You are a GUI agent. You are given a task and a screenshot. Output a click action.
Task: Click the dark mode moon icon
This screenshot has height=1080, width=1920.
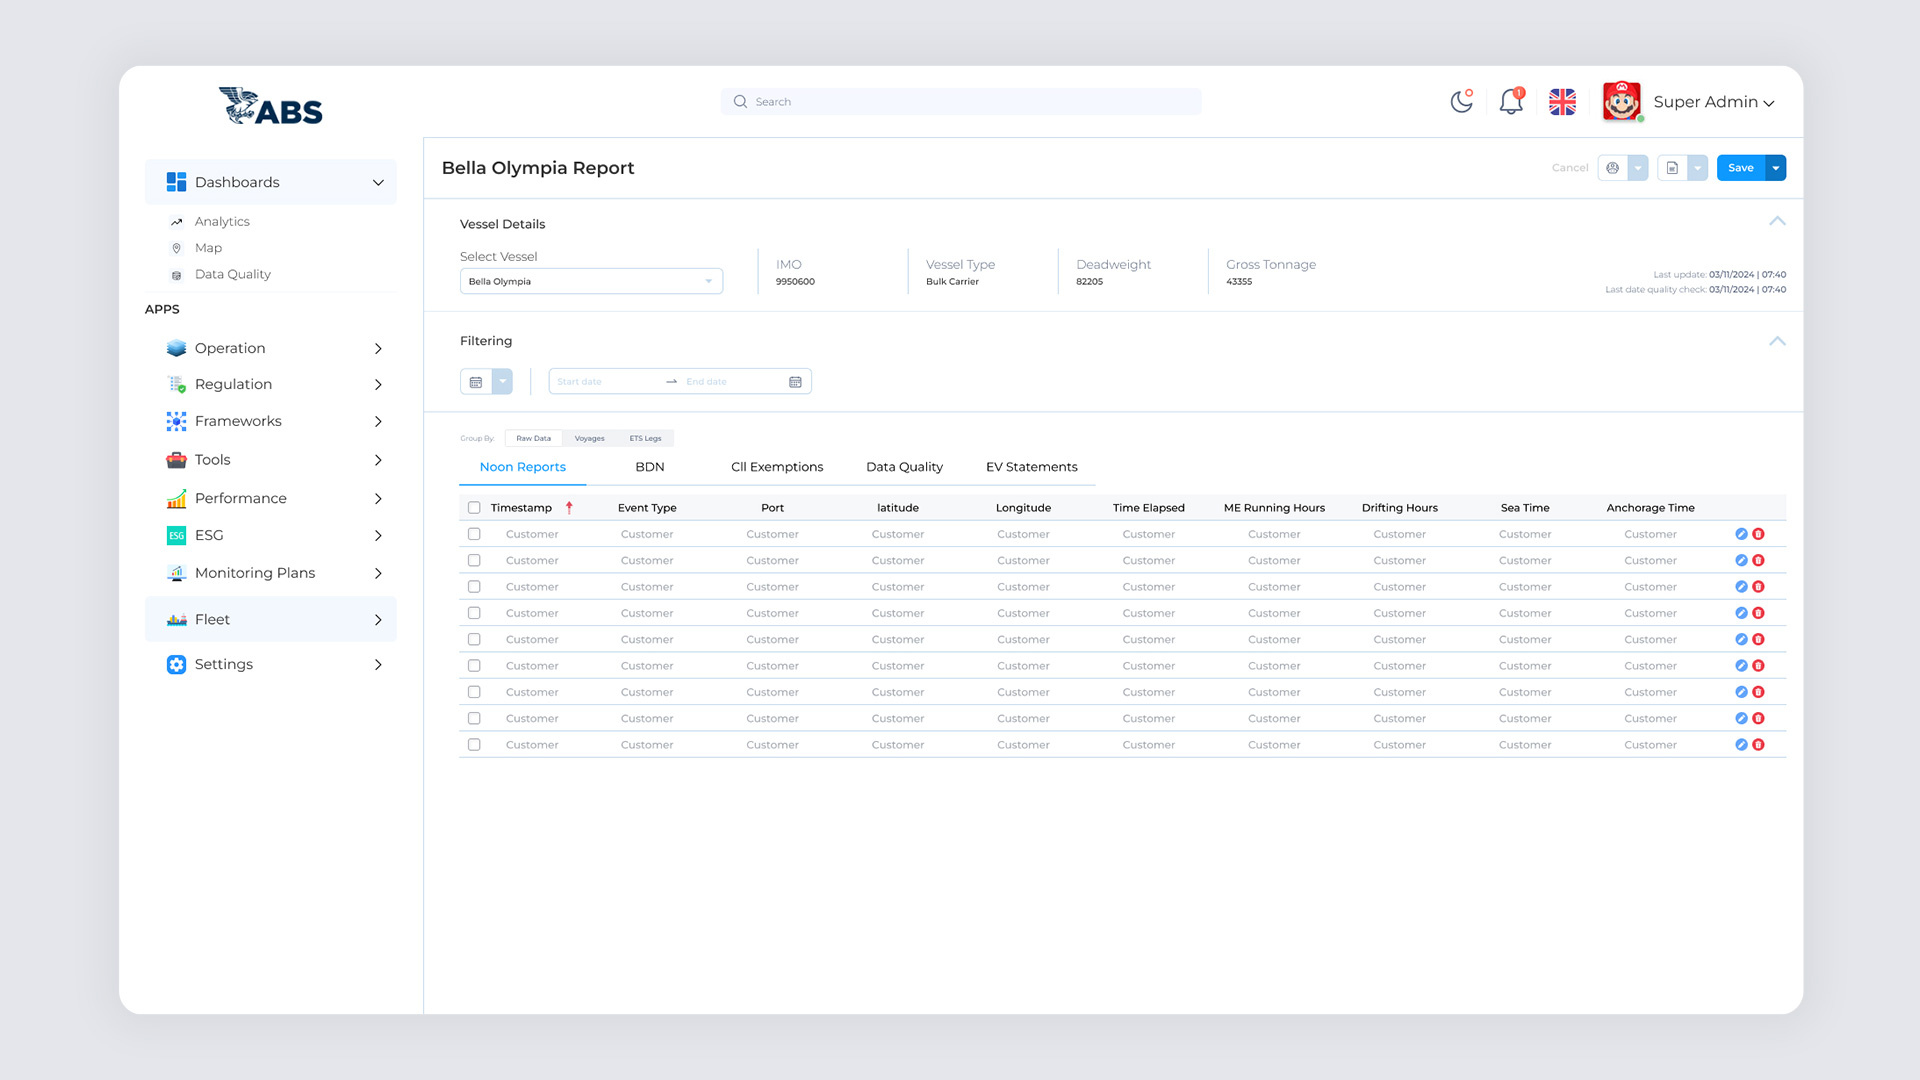[x=1461, y=101]
